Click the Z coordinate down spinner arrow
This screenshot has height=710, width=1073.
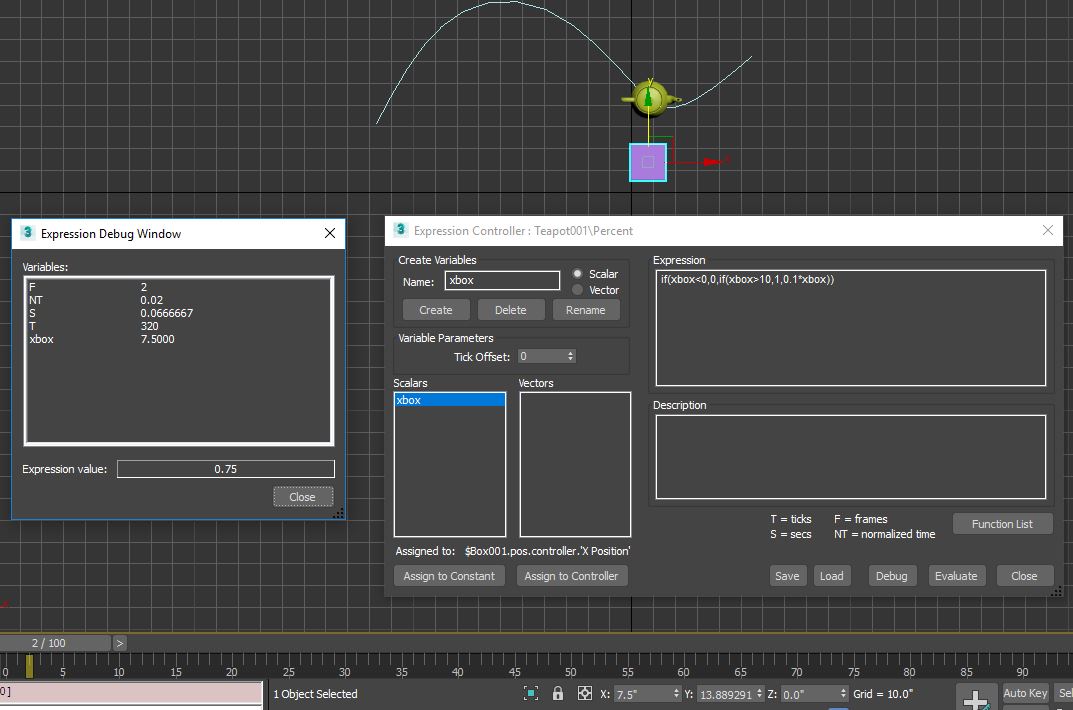pos(841,697)
